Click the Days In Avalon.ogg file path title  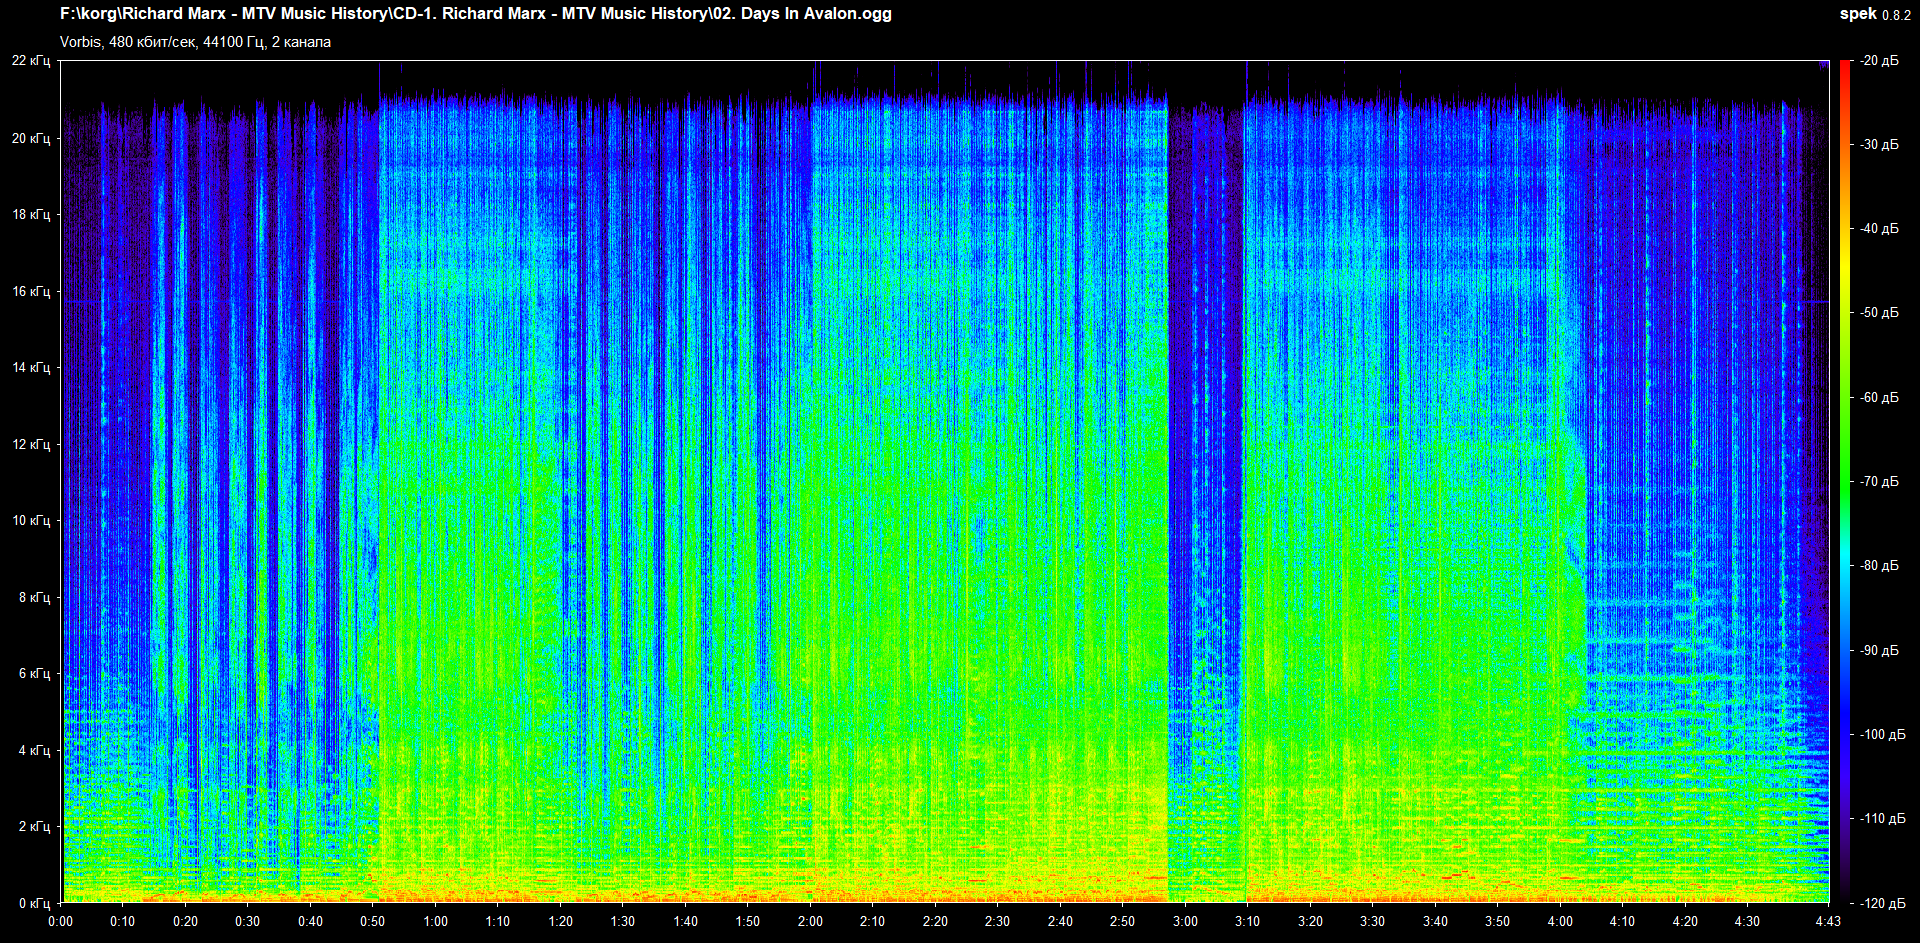[475, 14]
